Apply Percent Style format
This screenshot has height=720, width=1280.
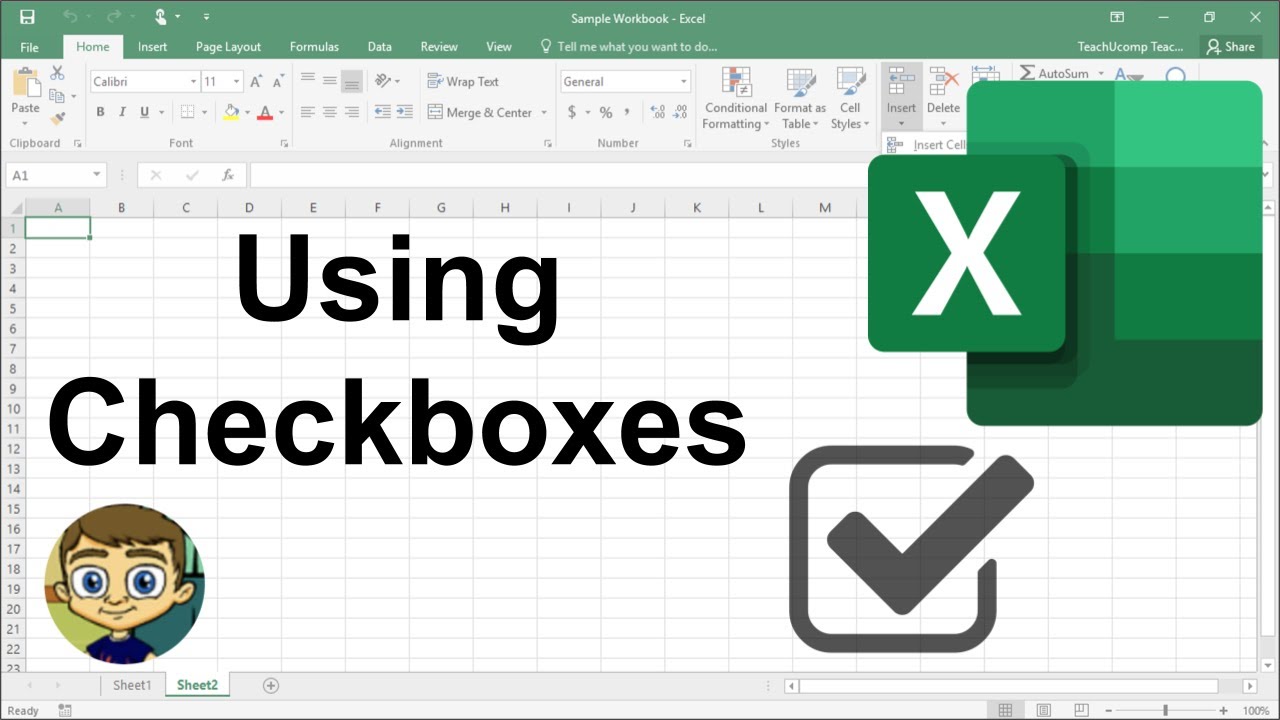point(606,112)
